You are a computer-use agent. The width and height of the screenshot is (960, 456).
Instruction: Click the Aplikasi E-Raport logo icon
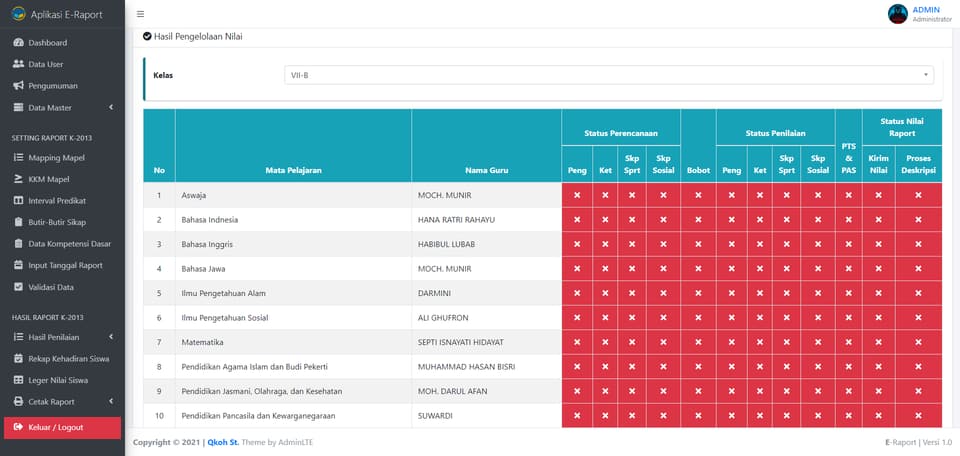click(18, 14)
